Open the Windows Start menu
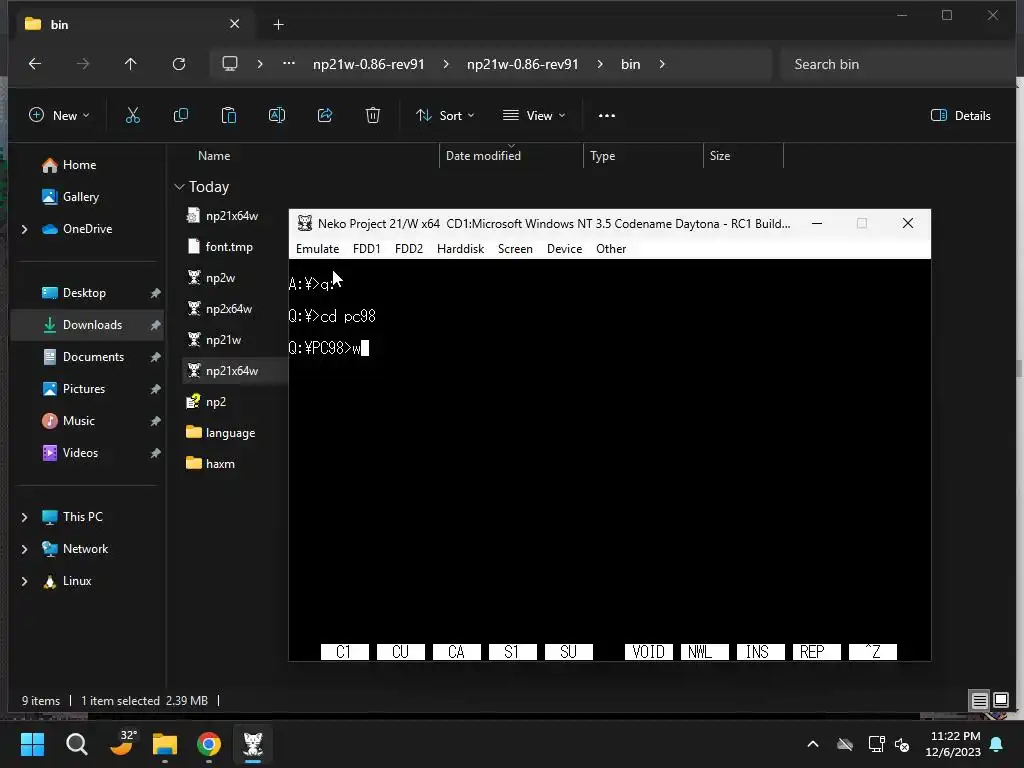The width and height of the screenshot is (1024, 768). pyautogui.click(x=32, y=744)
